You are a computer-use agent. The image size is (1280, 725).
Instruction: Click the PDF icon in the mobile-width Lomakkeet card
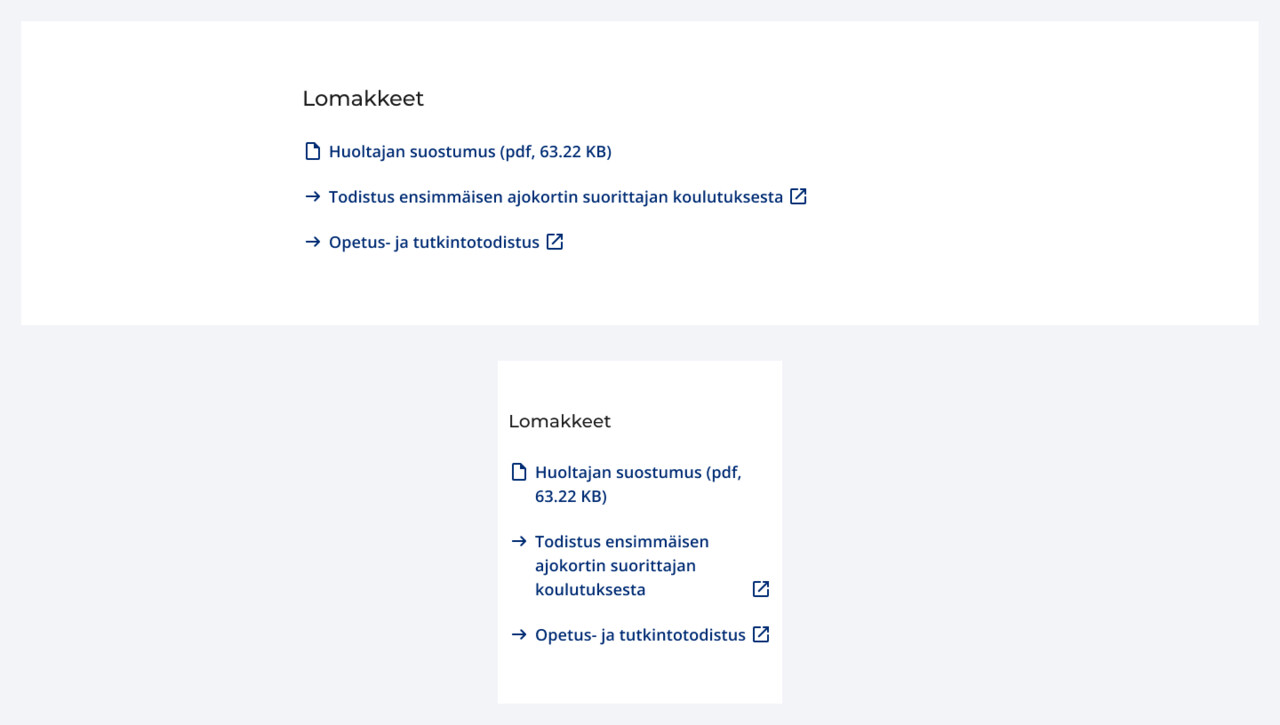click(518, 471)
